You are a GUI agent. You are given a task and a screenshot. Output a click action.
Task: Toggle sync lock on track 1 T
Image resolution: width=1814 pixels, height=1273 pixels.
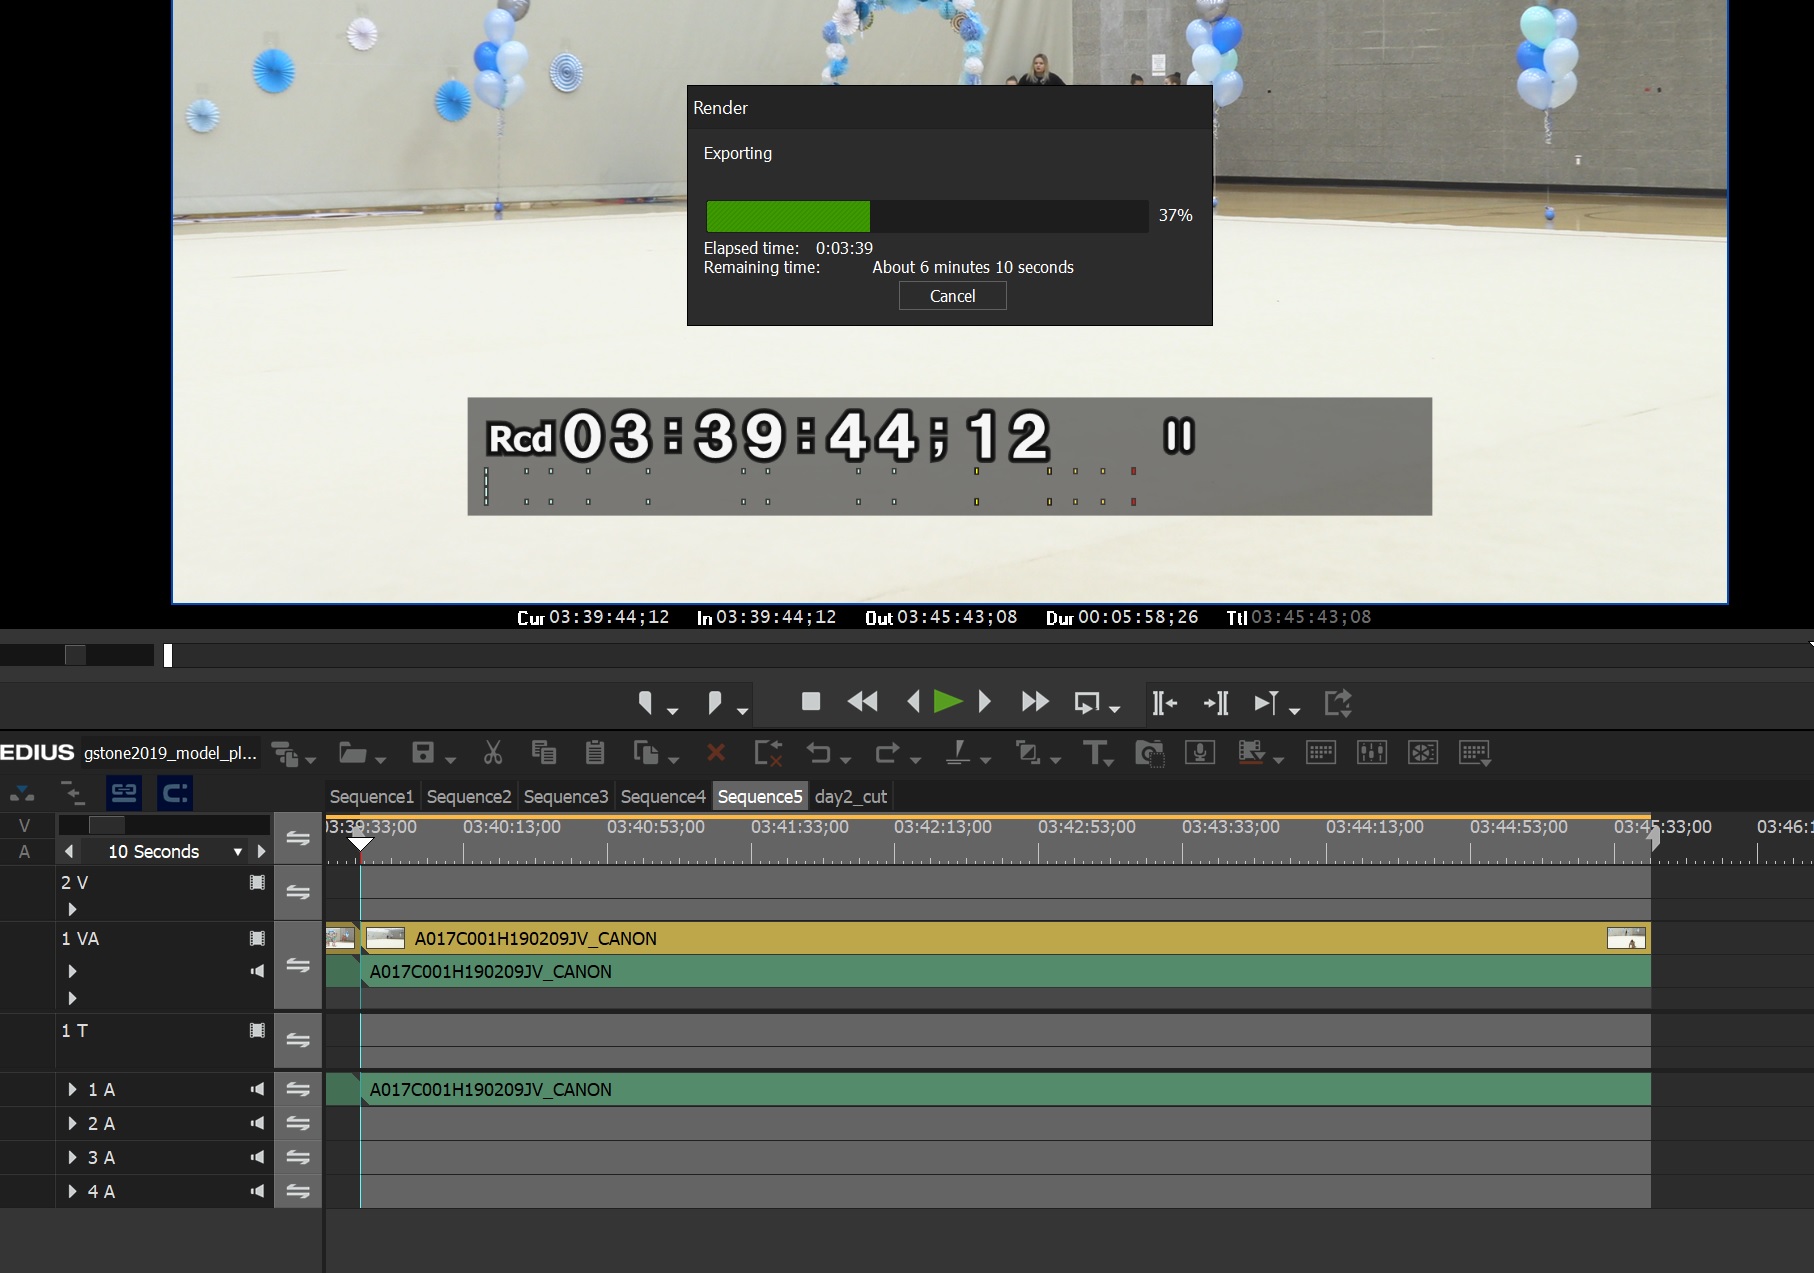pos(298,1040)
